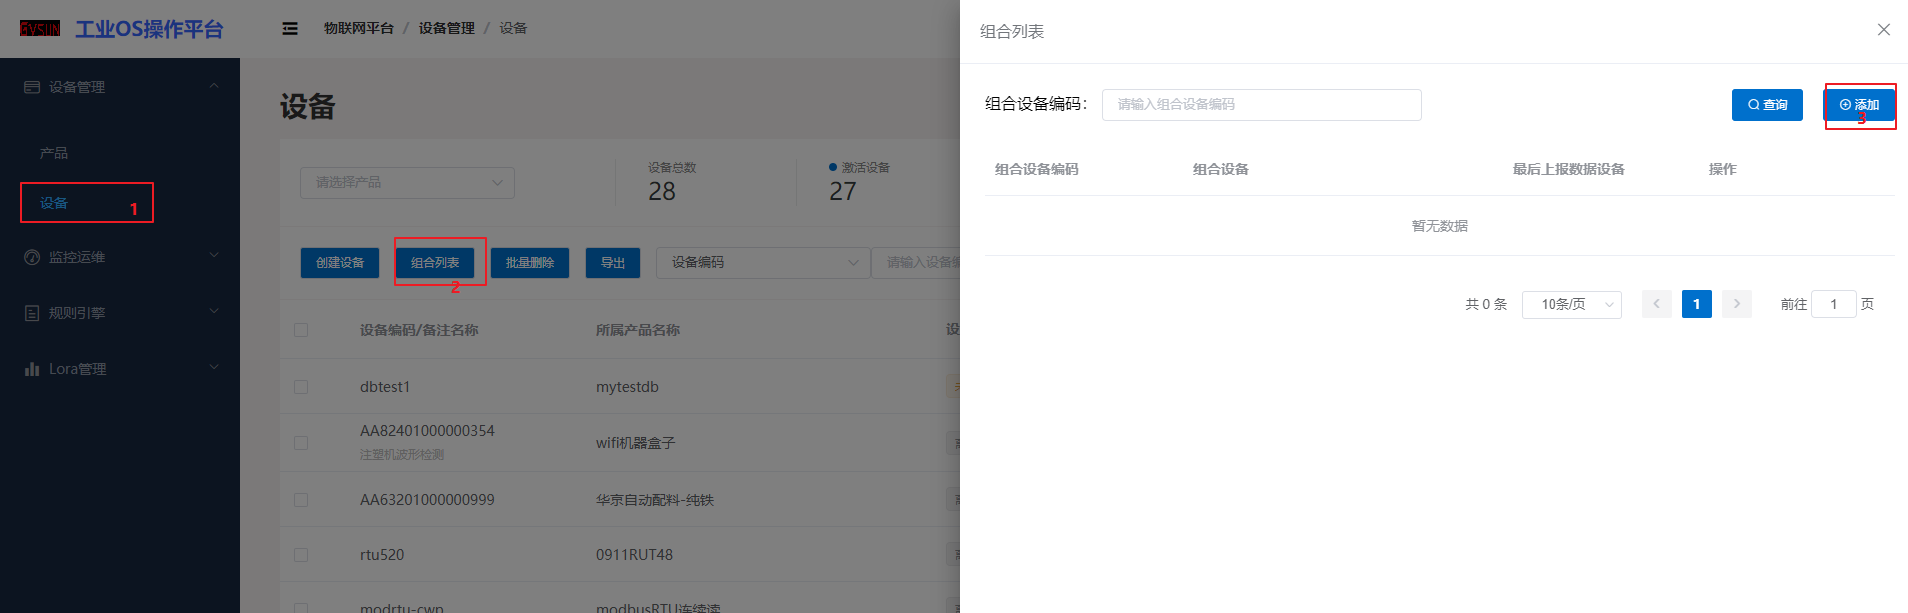
Task: Click the 规则引擎 sidebar icon
Action: (x=32, y=313)
